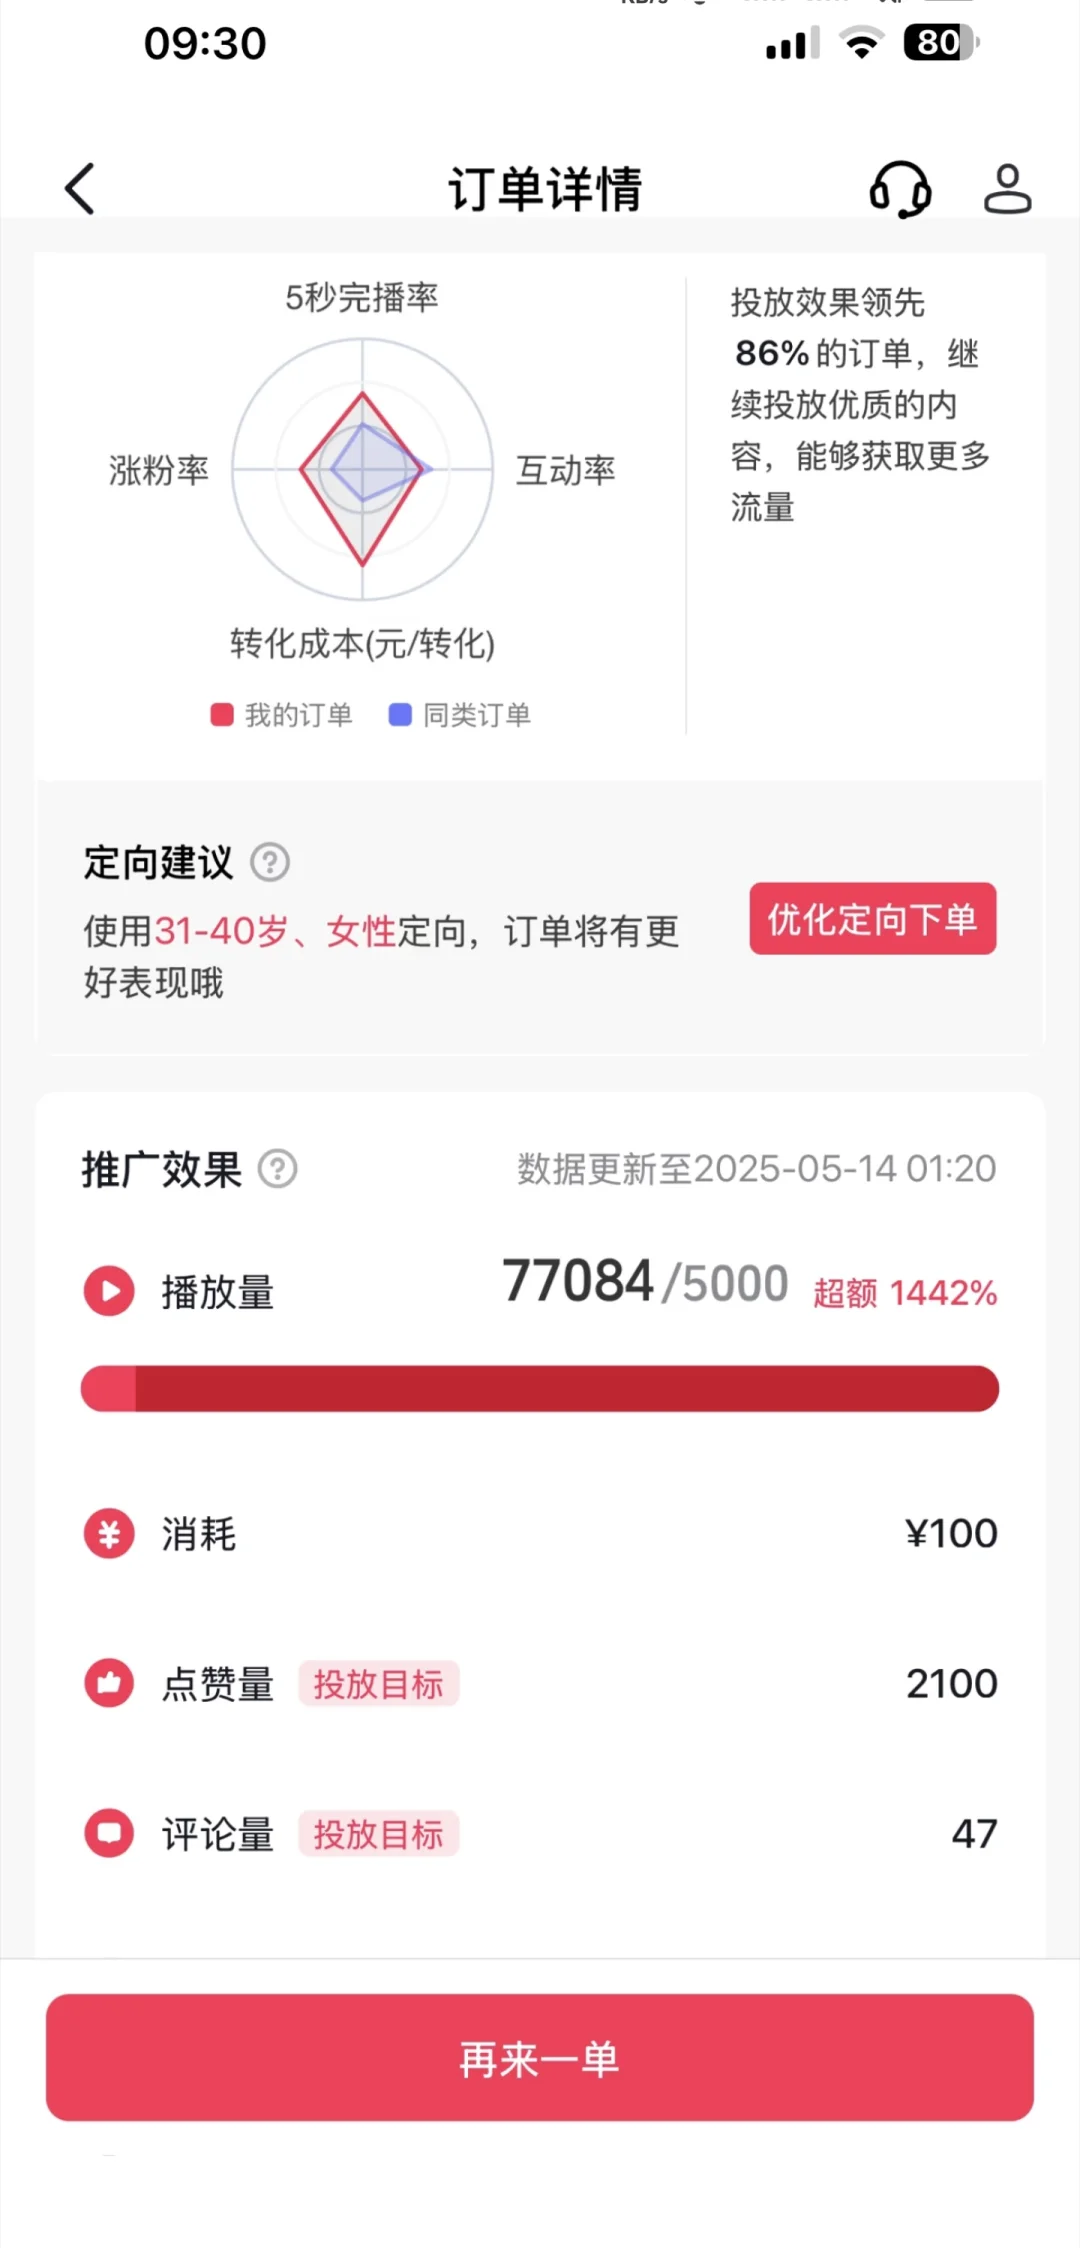The height and width of the screenshot is (2248, 1080).
Task: Click the 再来一单 button
Action: [x=540, y=2057]
